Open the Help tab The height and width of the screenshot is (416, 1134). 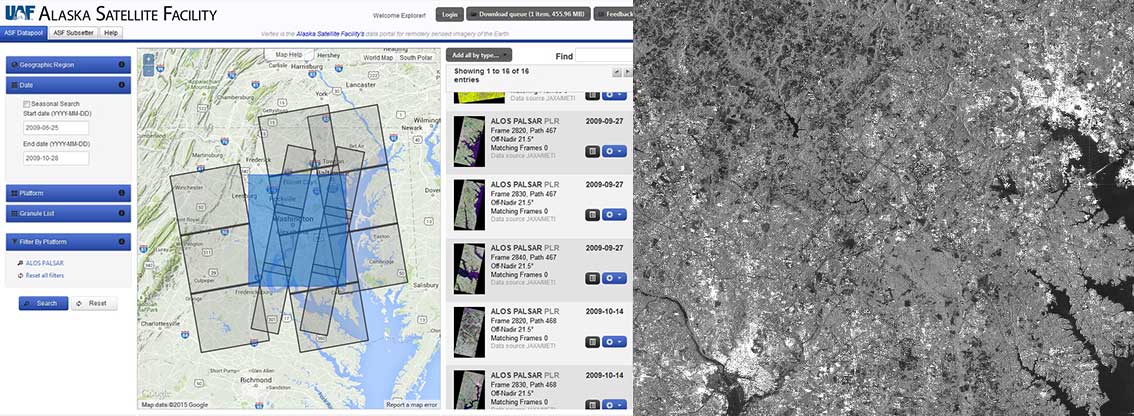(111, 33)
